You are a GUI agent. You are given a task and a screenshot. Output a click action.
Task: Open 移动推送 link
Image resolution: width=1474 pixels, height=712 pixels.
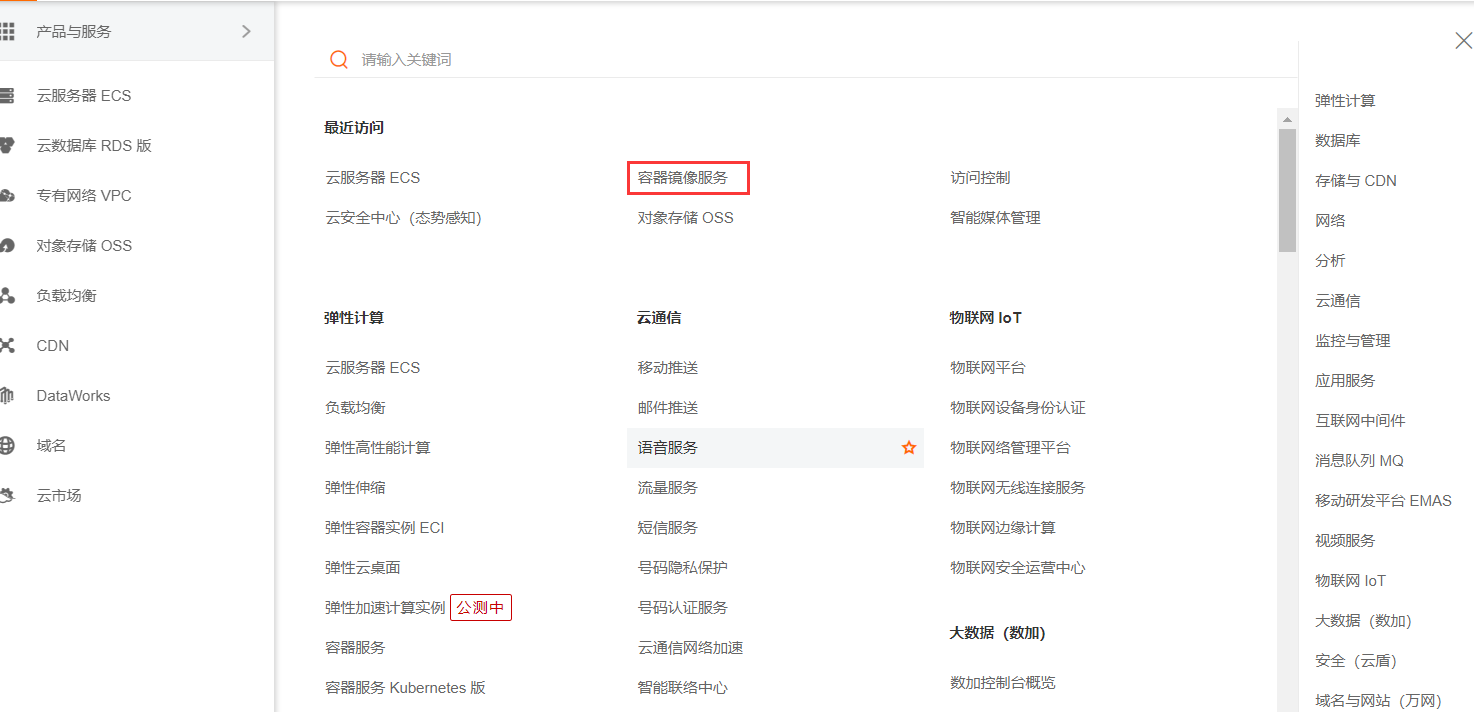click(668, 368)
